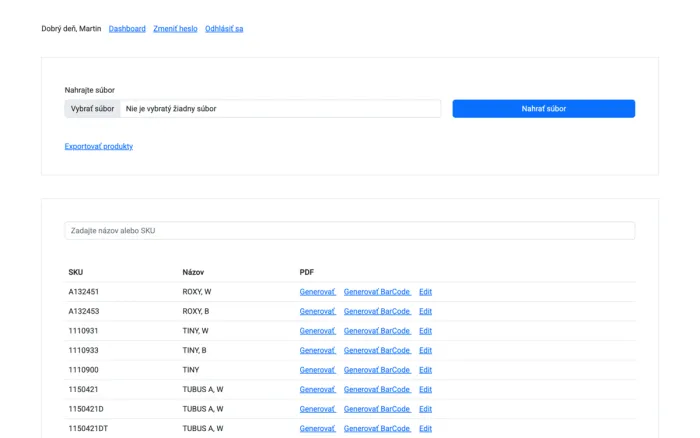Click Generovať for SKU A132451

[317, 292]
